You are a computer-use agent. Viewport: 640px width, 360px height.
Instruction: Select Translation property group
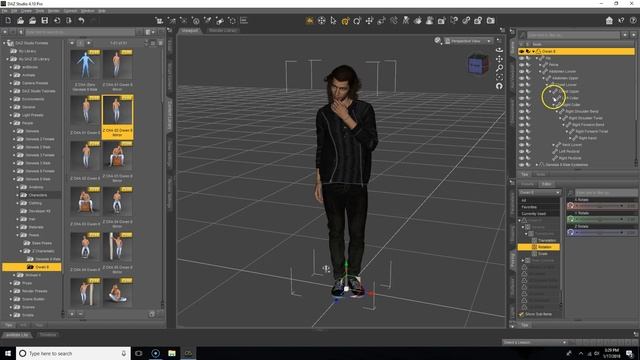point(547,240)
